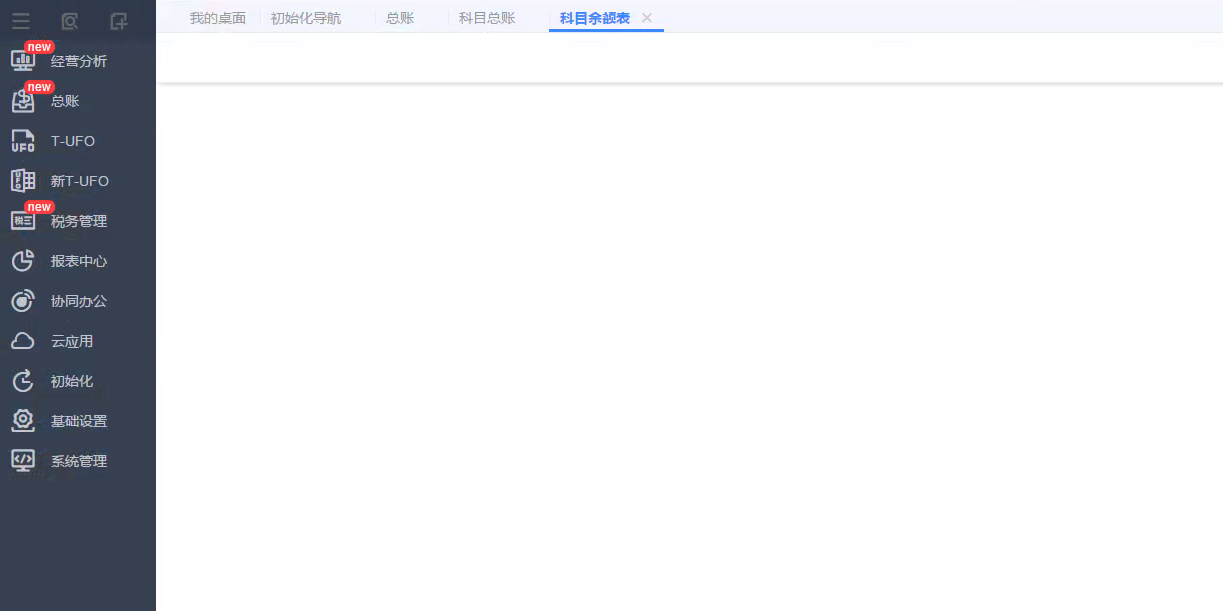This screenshot has width=1223, height=611.
Task: Open the 初始化 refresh-arrow icon
Action: click(x=23, y=381)
